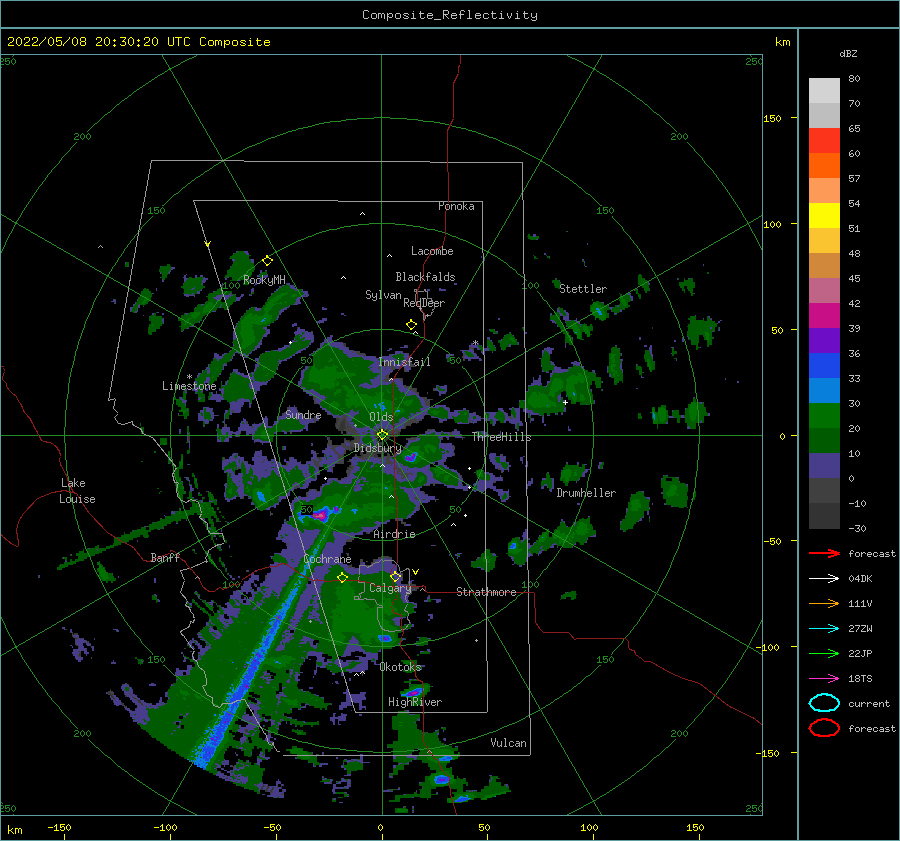Select the white 04DK arrow icon
The image size is (900, 841).
click(x=824, y=578)
